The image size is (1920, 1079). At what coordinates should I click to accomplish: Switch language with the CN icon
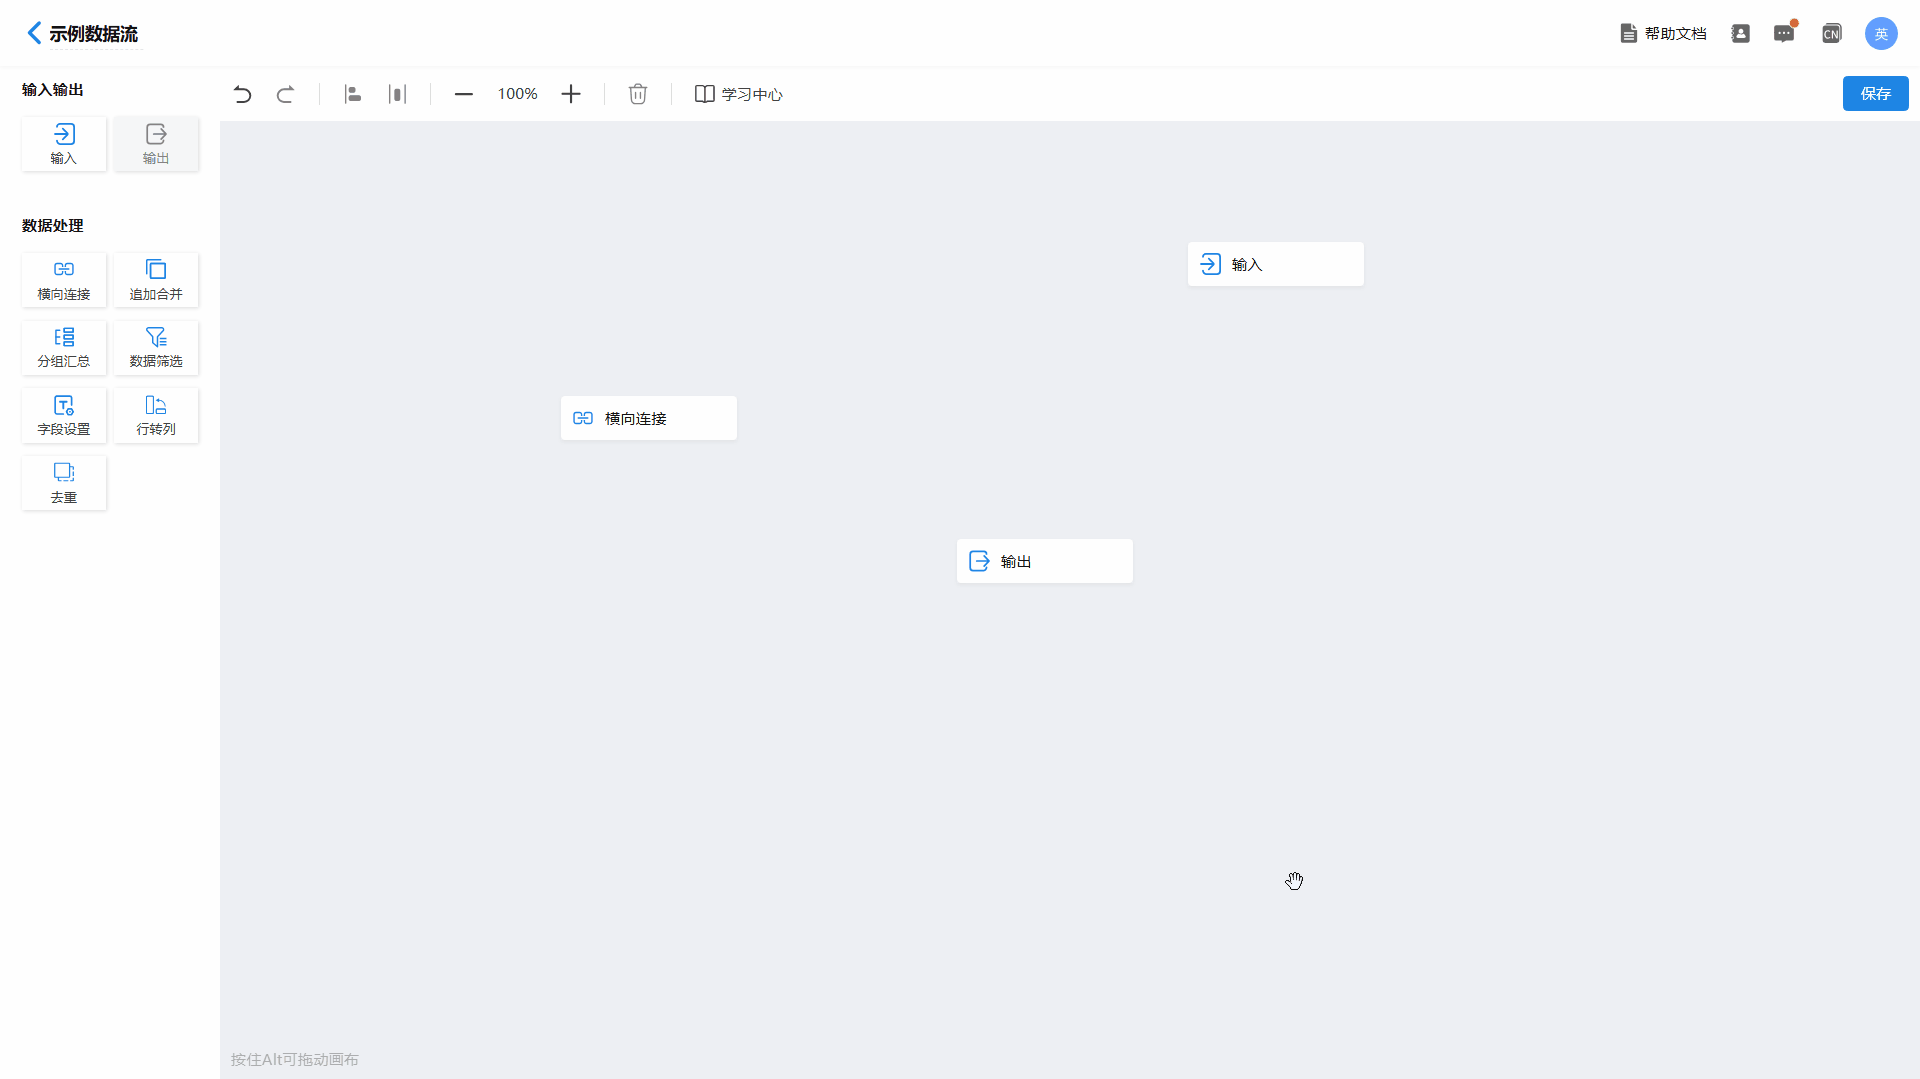tap(1832, 33)
